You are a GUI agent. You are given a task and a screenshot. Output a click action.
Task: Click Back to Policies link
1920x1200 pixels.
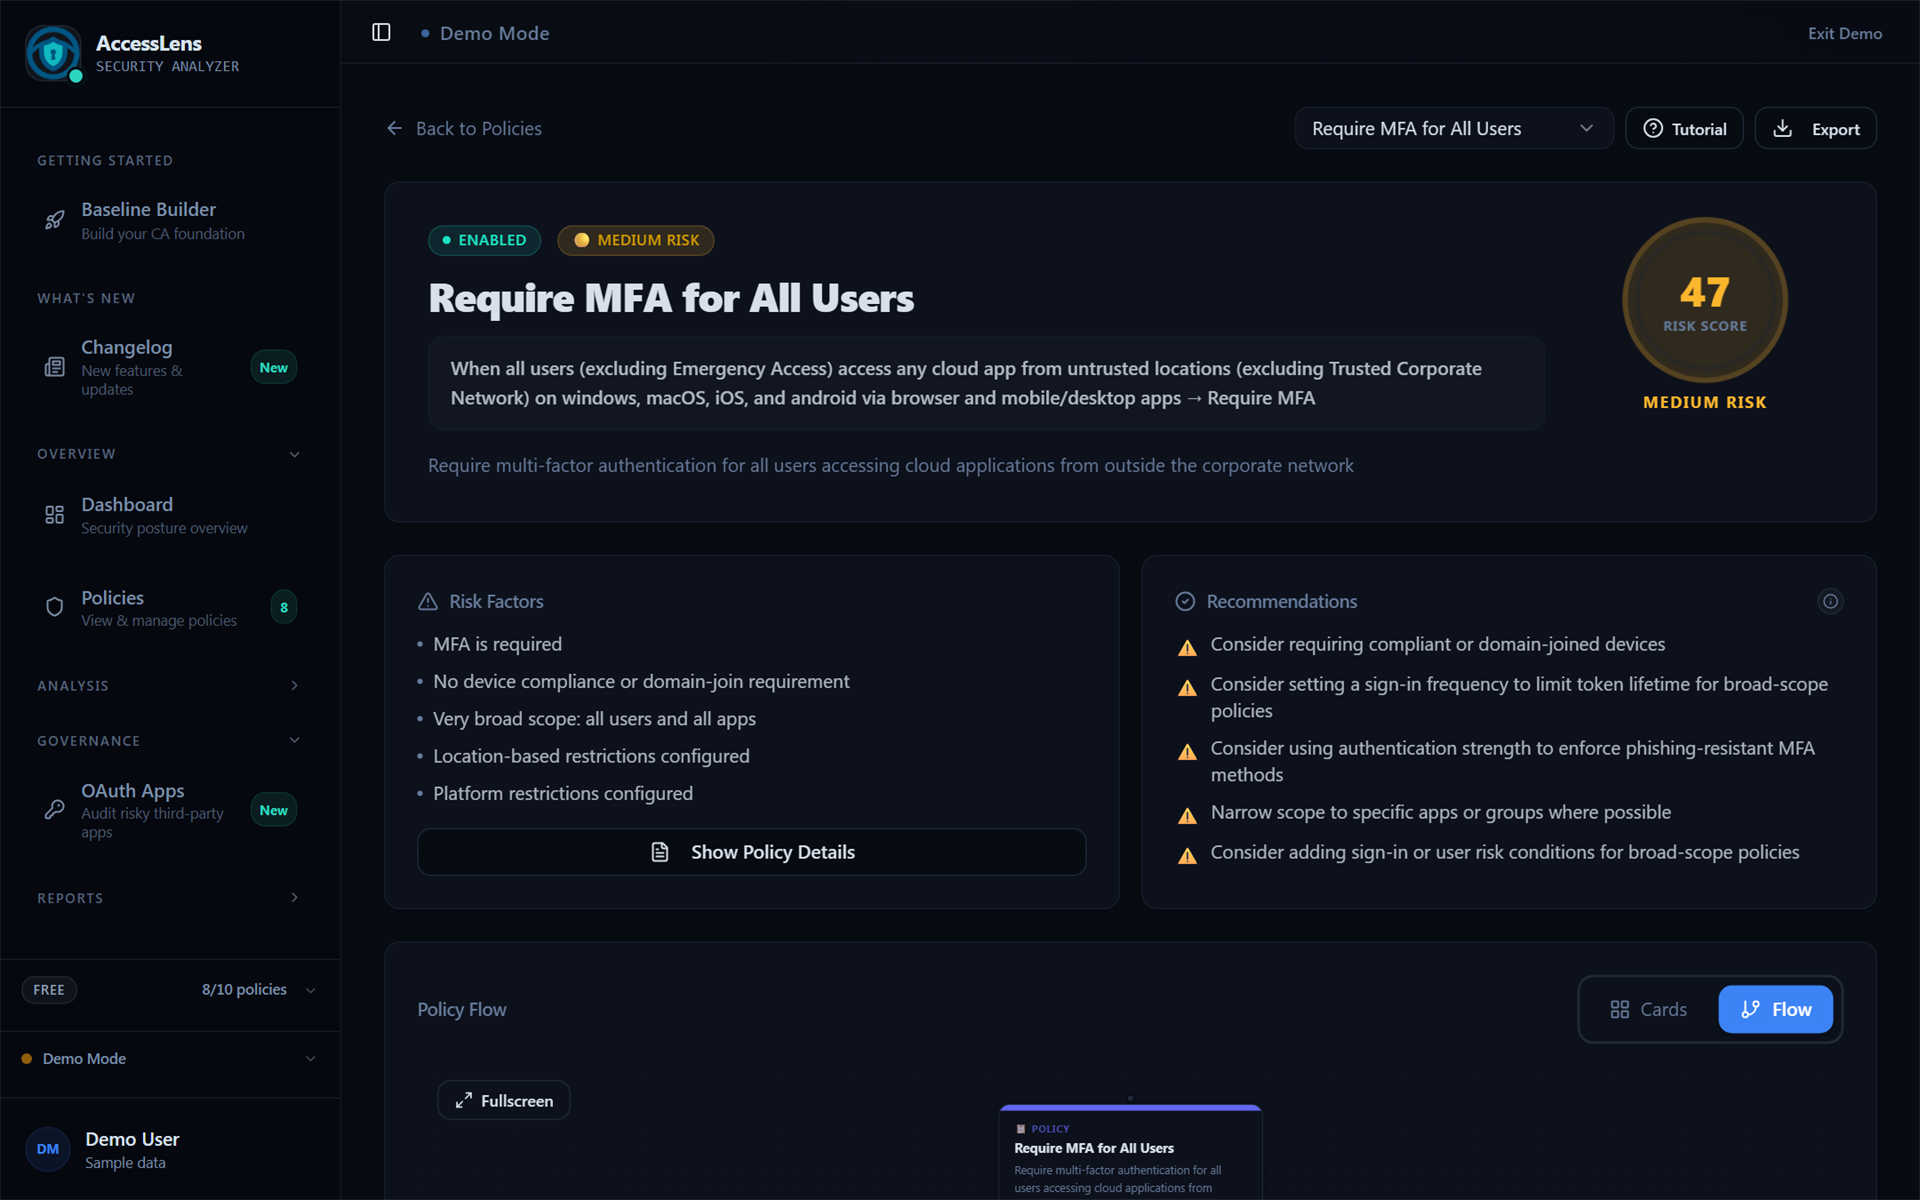pos(464,128)
